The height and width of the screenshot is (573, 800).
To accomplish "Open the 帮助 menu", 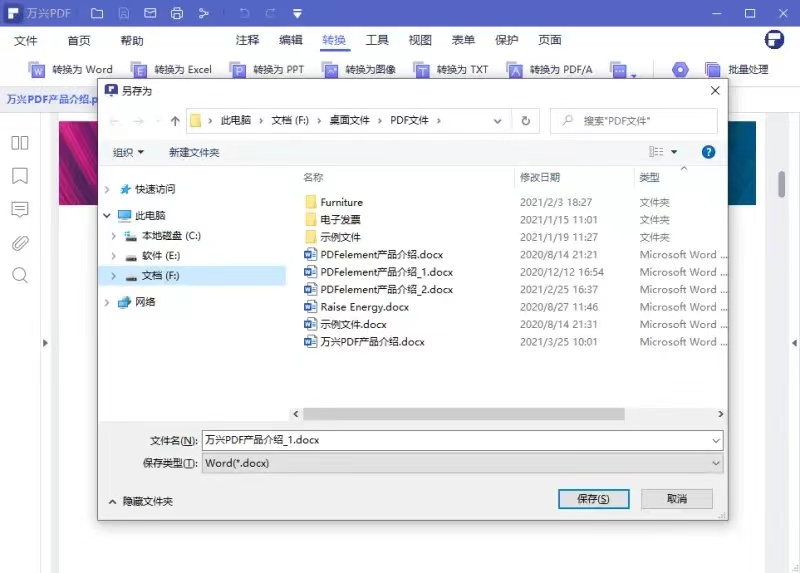I will (x=132, y=40).
